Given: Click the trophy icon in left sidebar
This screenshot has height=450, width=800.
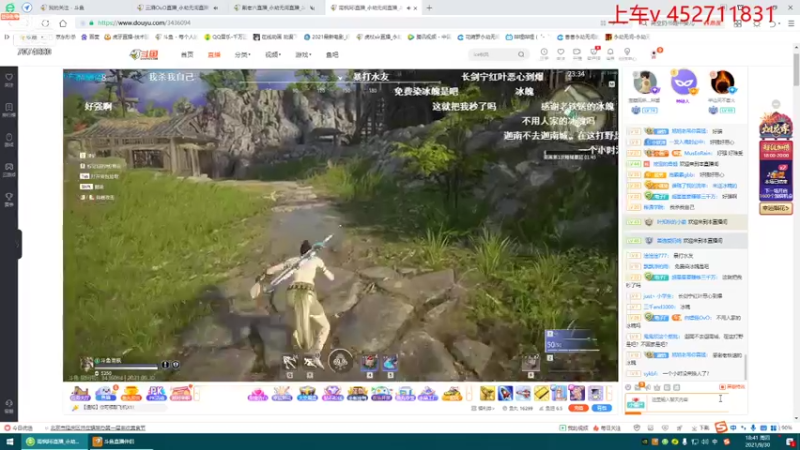Looking at the screenshot, I should point(9,196).
